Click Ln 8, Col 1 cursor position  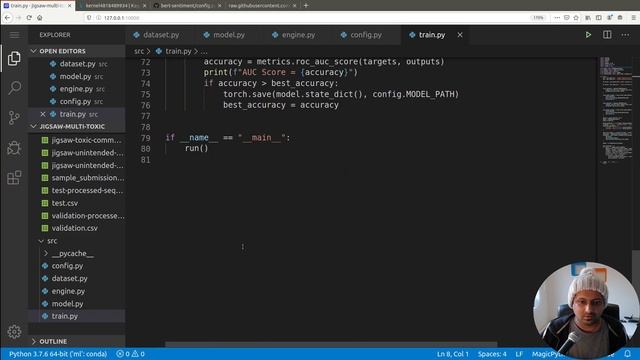point(453,354)
